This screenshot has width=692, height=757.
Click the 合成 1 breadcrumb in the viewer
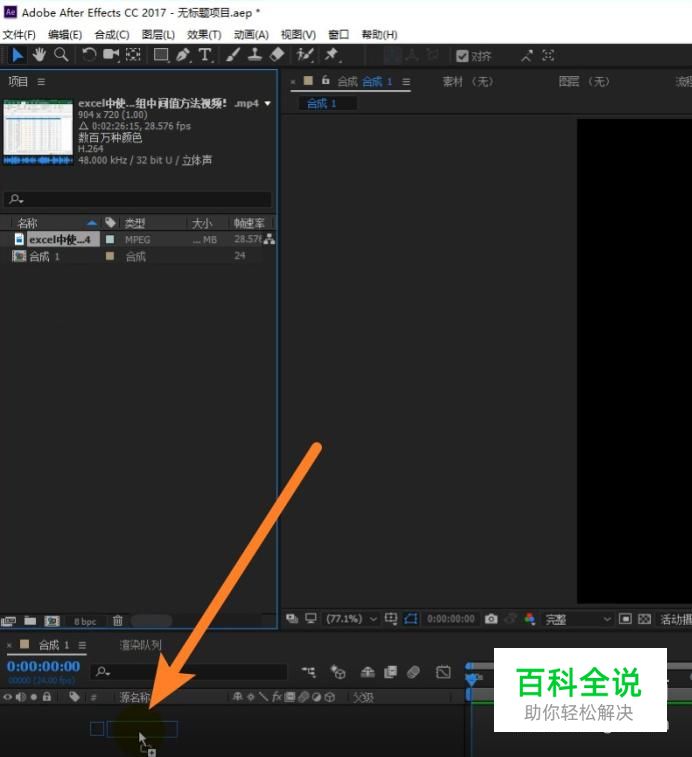321,103
